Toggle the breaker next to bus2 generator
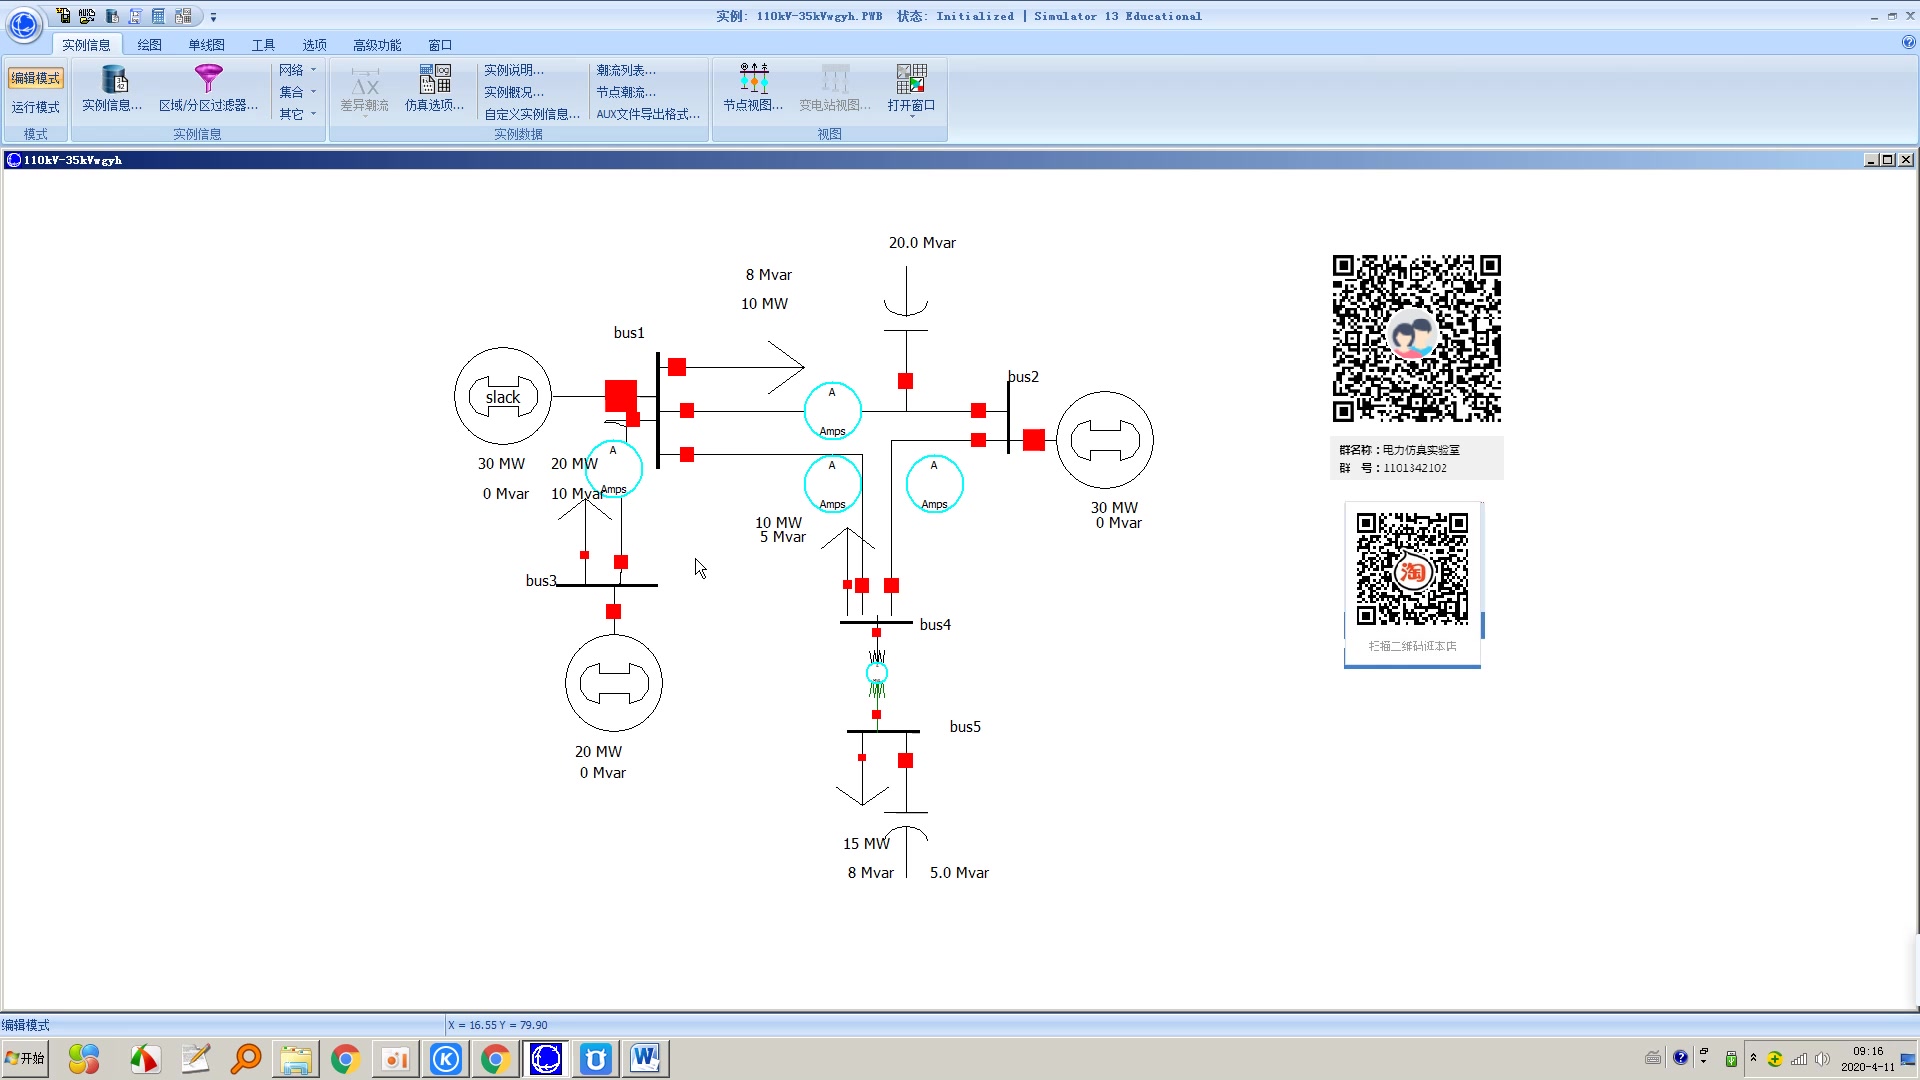This screenshot has width=1920, height=1080. [1034, 440]
